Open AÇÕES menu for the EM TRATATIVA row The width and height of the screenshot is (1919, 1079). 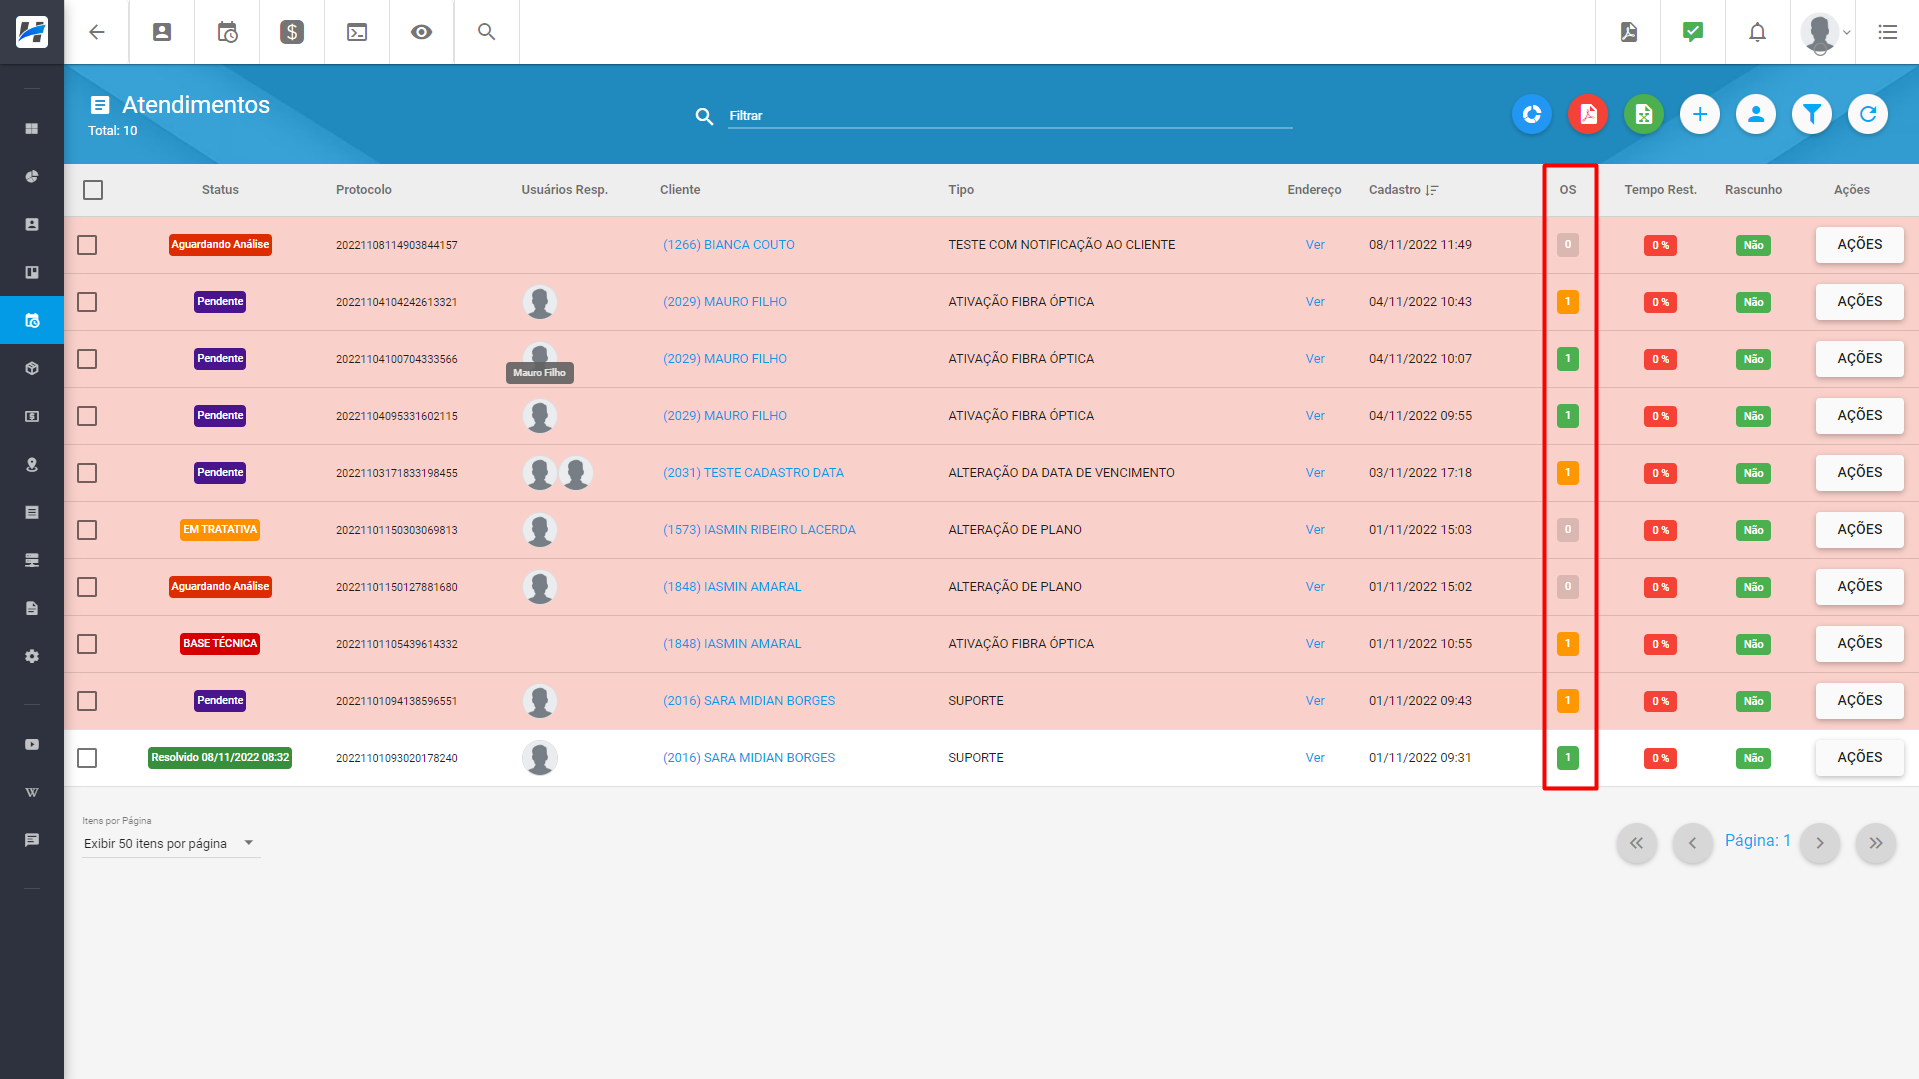[1859, 530]
